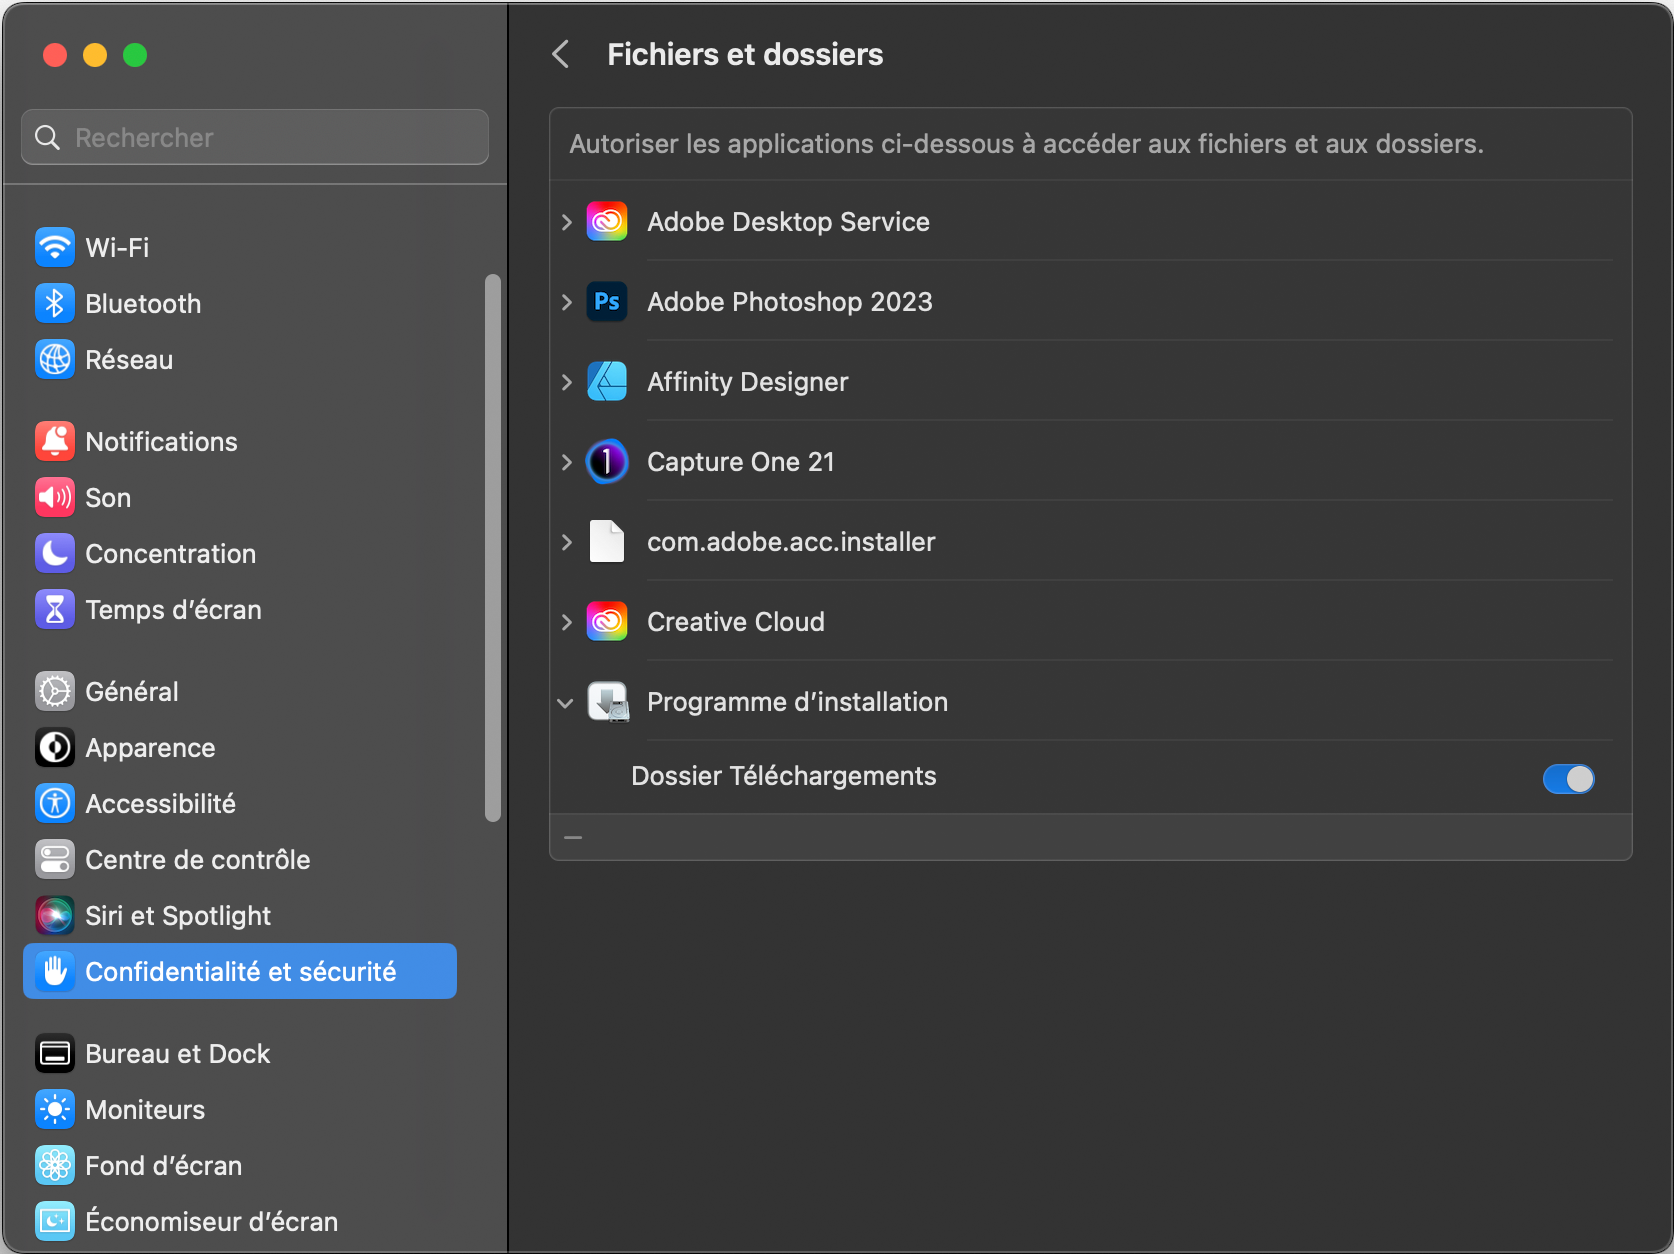Screen dimensions: 1674x1254
Task: Select Affinity Designer label
Action: point(747,382)
